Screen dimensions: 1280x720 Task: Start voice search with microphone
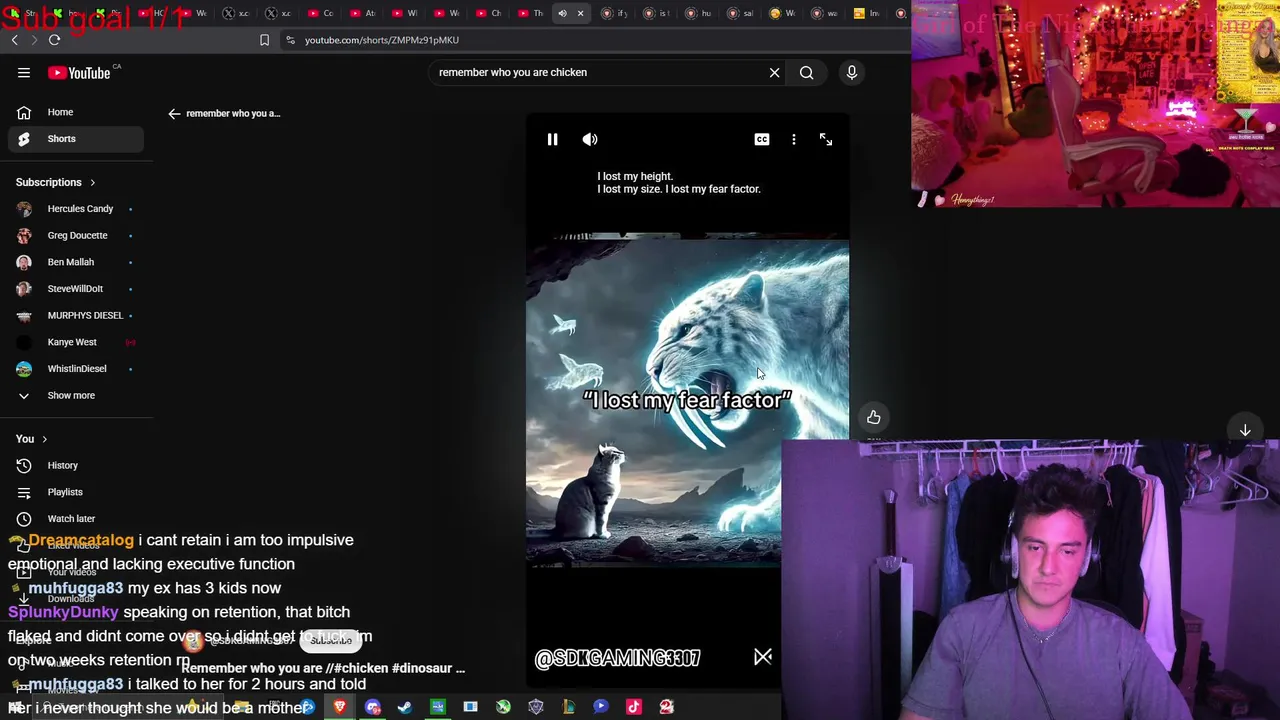(x=852, y=72)
